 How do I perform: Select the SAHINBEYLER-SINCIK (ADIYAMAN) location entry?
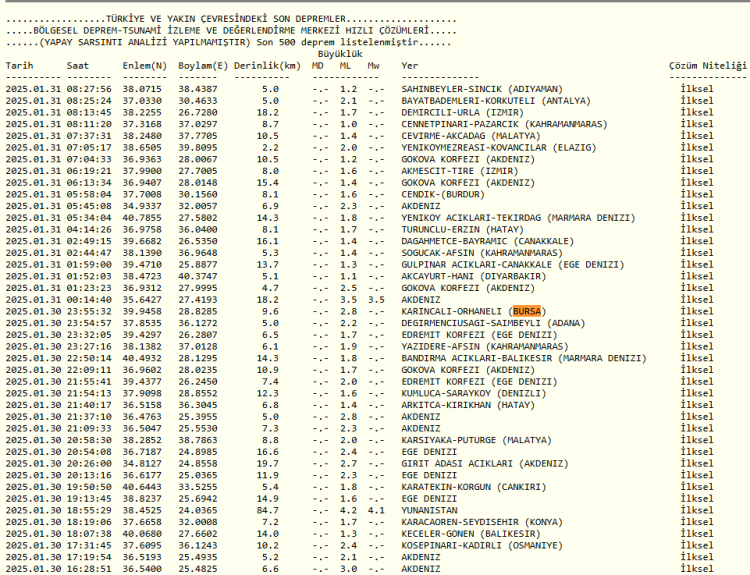481,89
